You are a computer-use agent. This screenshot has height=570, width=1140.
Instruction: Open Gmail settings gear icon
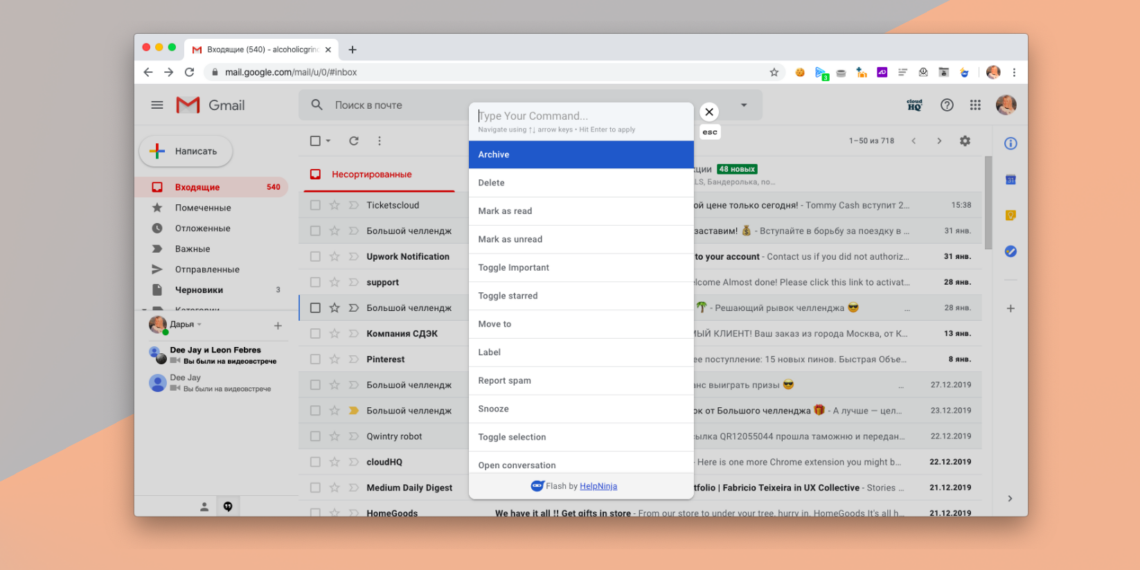pyautogui.click(x=964, y=141)
